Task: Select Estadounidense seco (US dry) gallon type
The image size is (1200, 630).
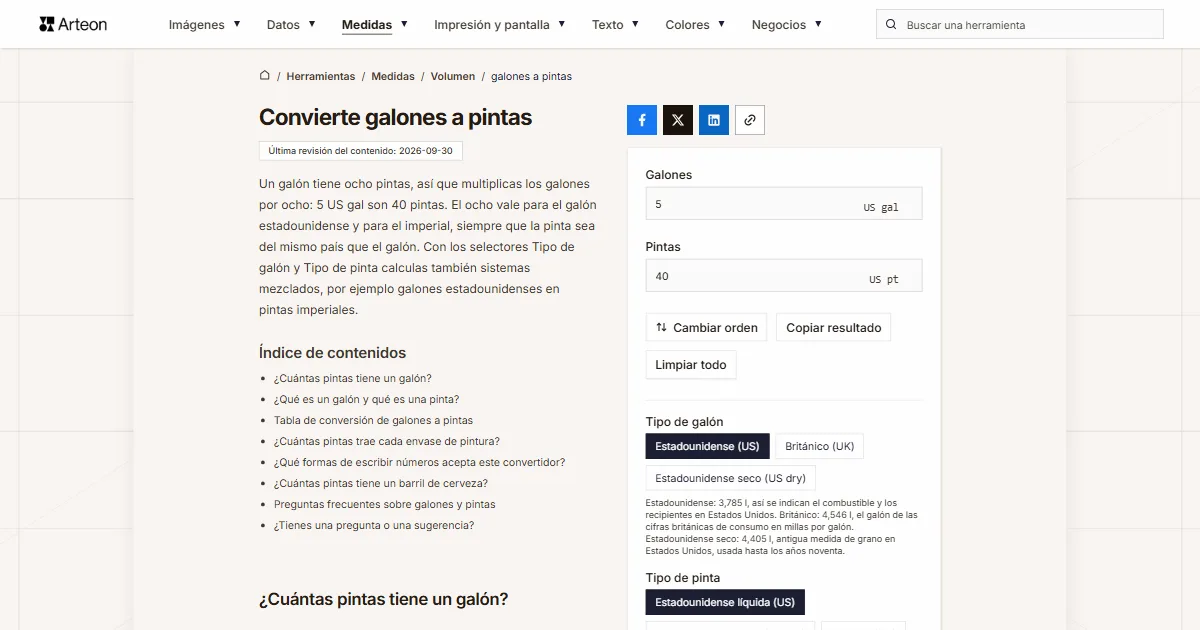Action: (730, 478)
